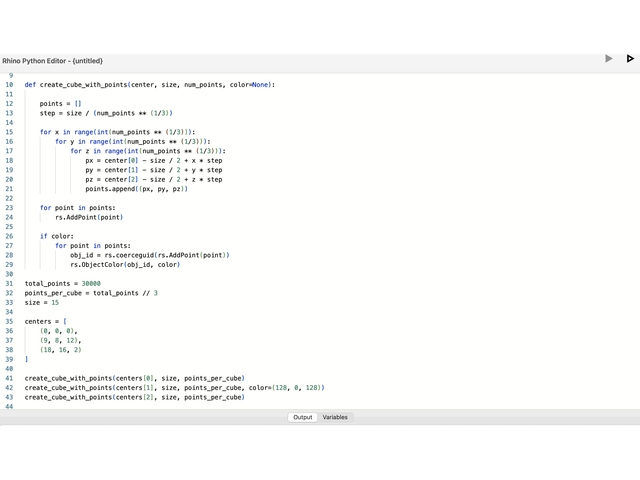Click the Rhino Python Editor title text

tap(53, 61)
